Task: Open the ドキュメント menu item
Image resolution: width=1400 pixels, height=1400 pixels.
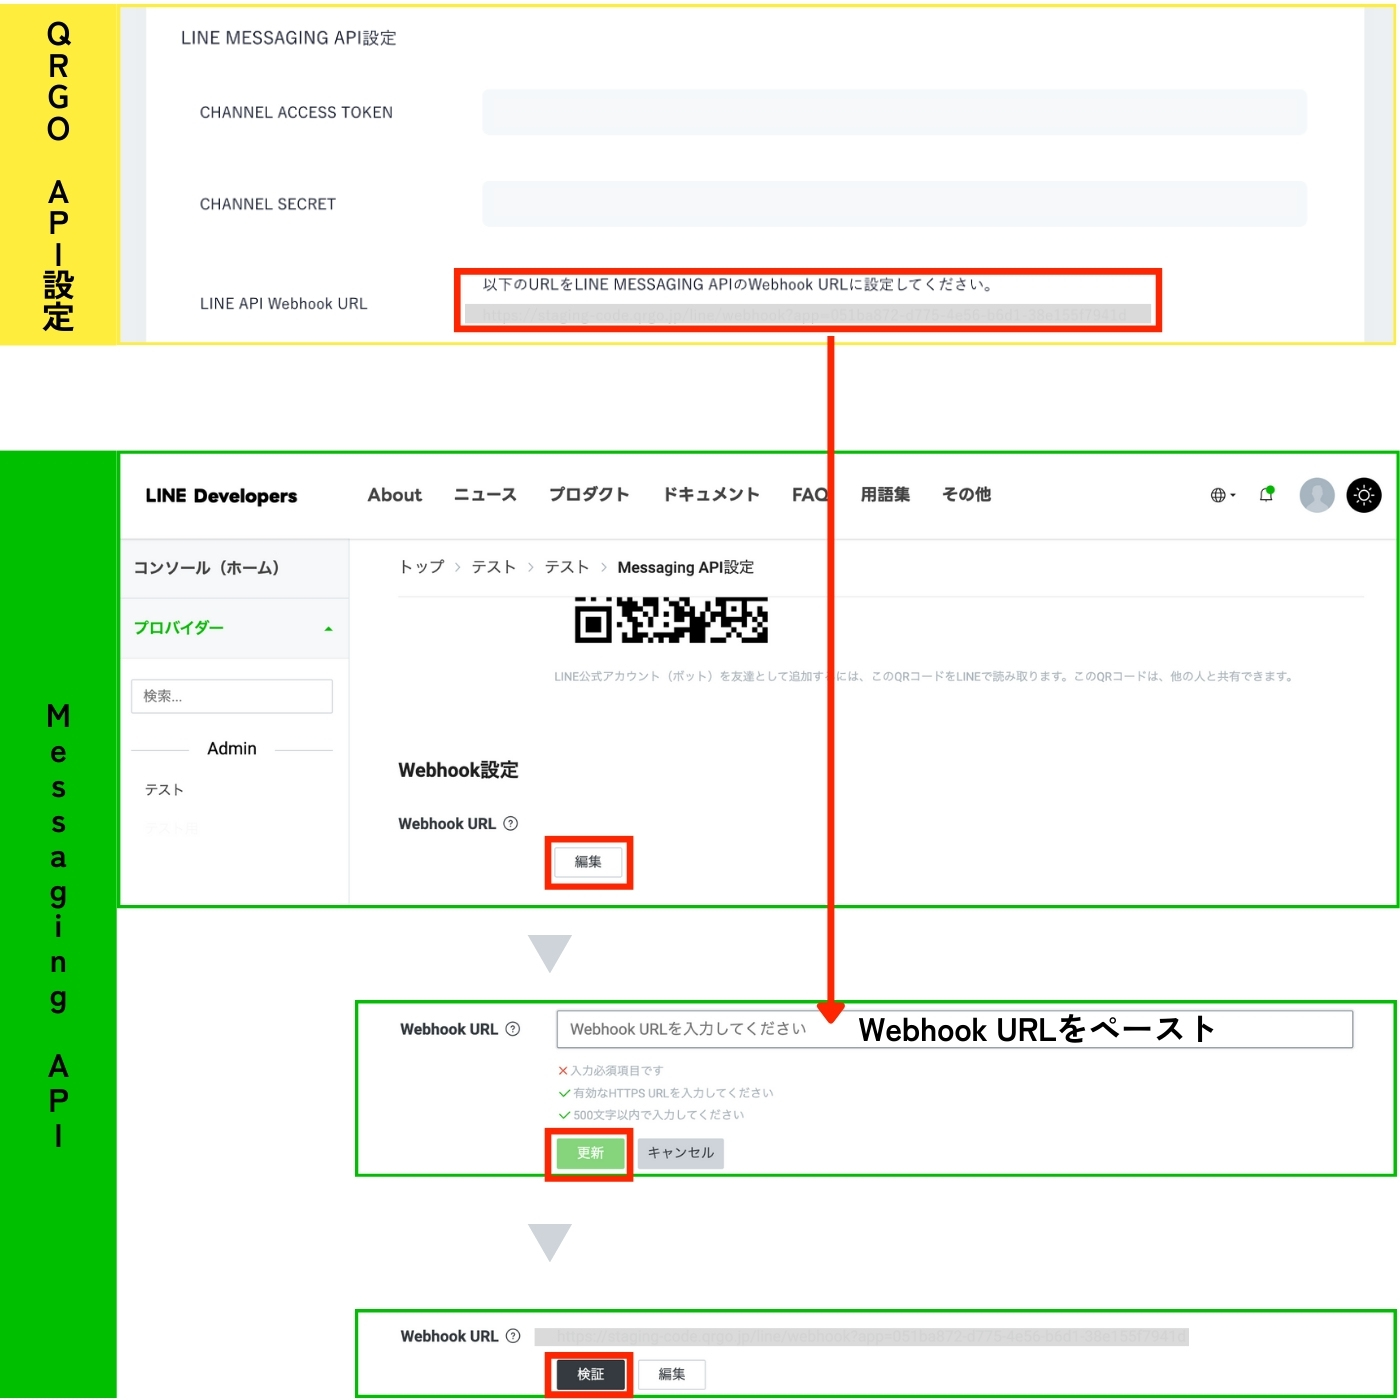Action: click(x=711, y=495)
